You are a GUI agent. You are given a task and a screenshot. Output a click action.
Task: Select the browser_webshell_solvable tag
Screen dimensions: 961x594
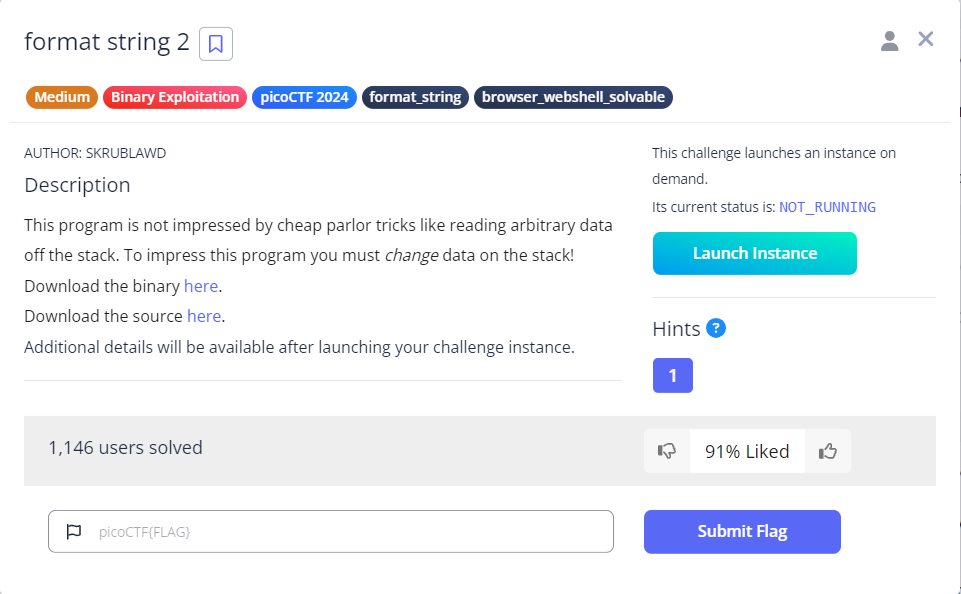click(x=573, y=97)
